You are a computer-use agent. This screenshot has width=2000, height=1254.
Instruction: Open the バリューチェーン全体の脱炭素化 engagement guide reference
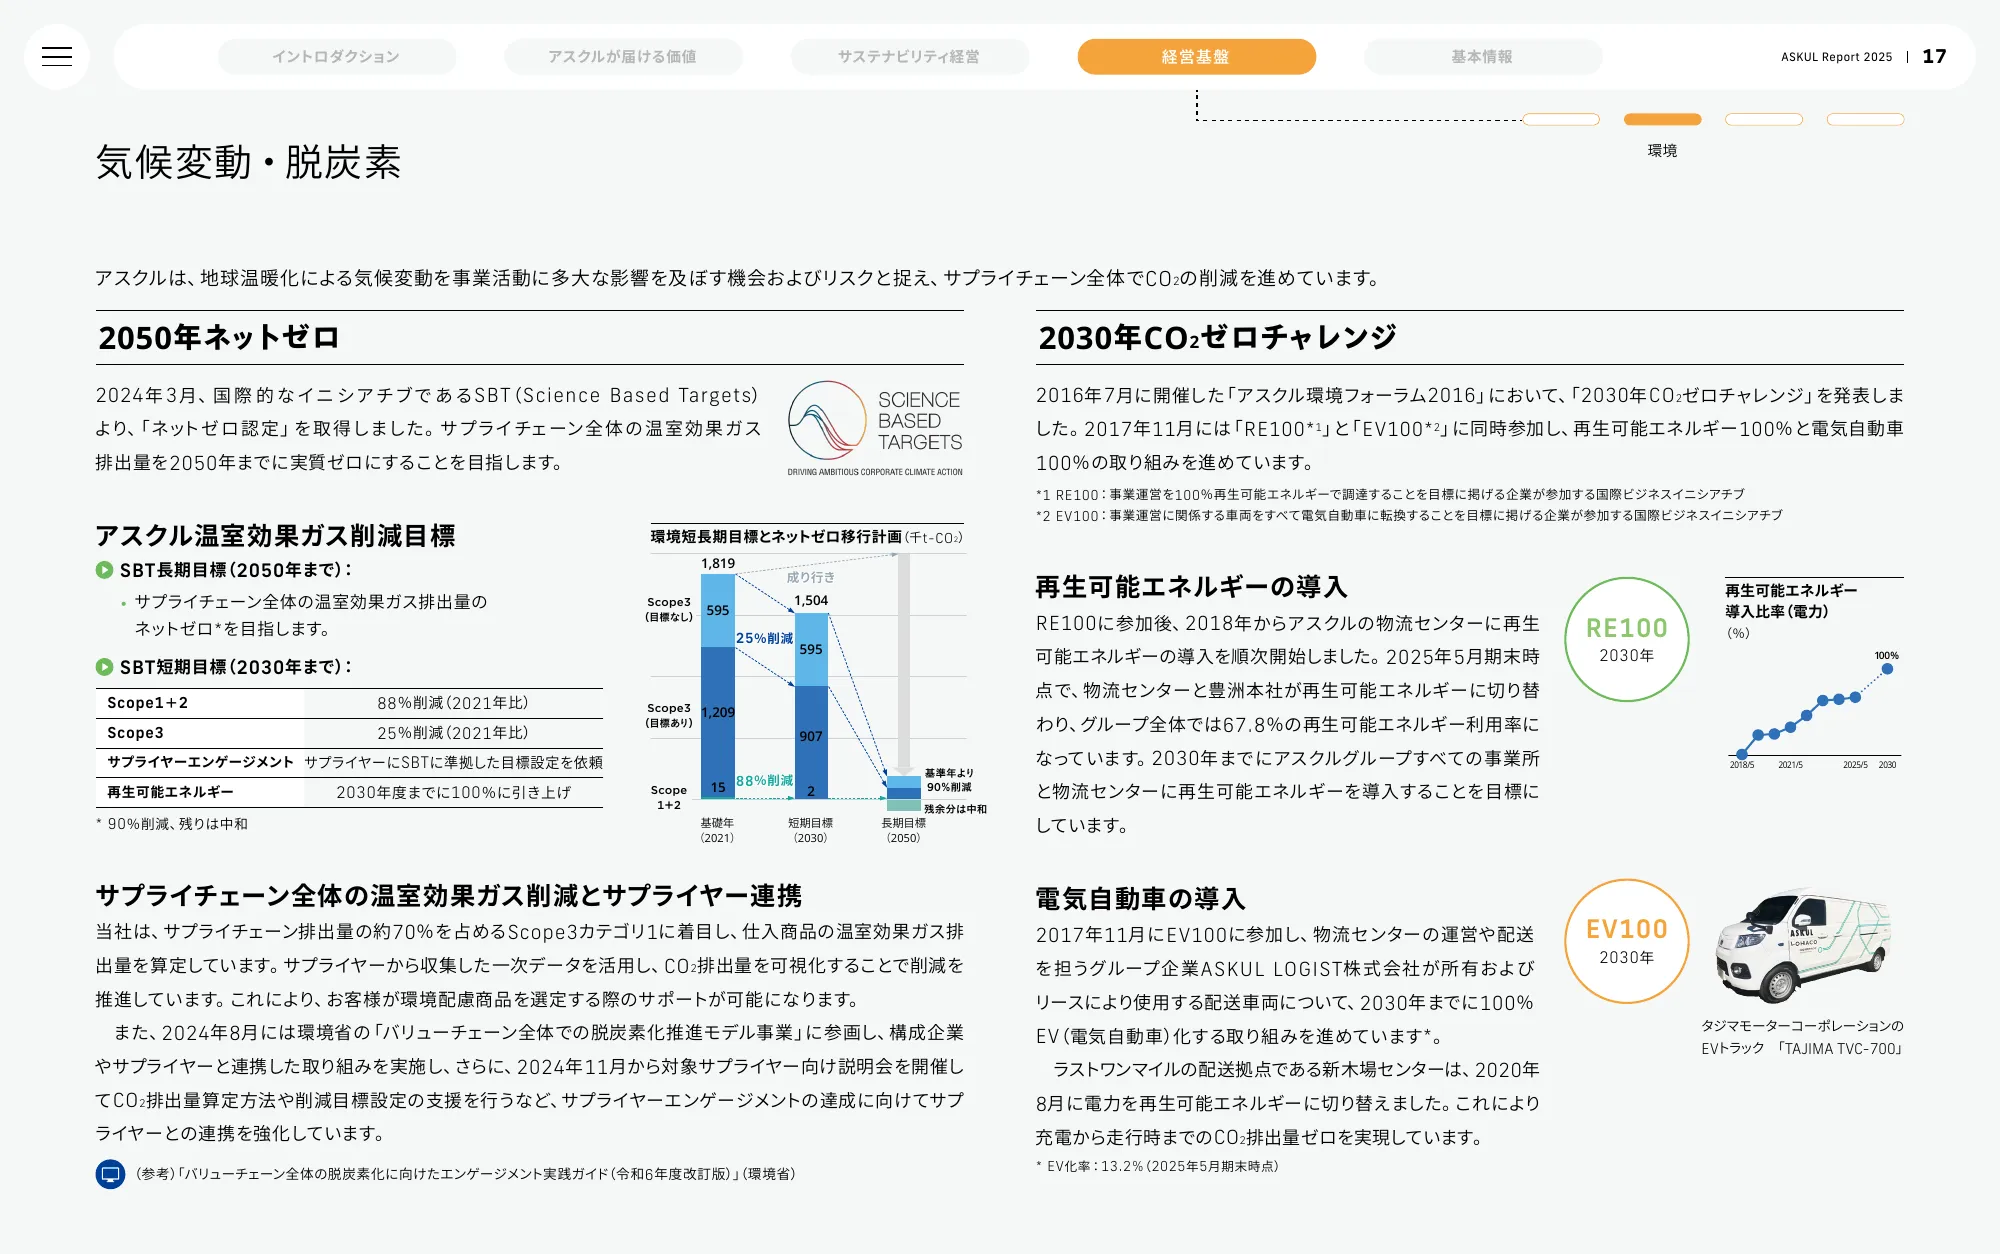(466, 1174)
